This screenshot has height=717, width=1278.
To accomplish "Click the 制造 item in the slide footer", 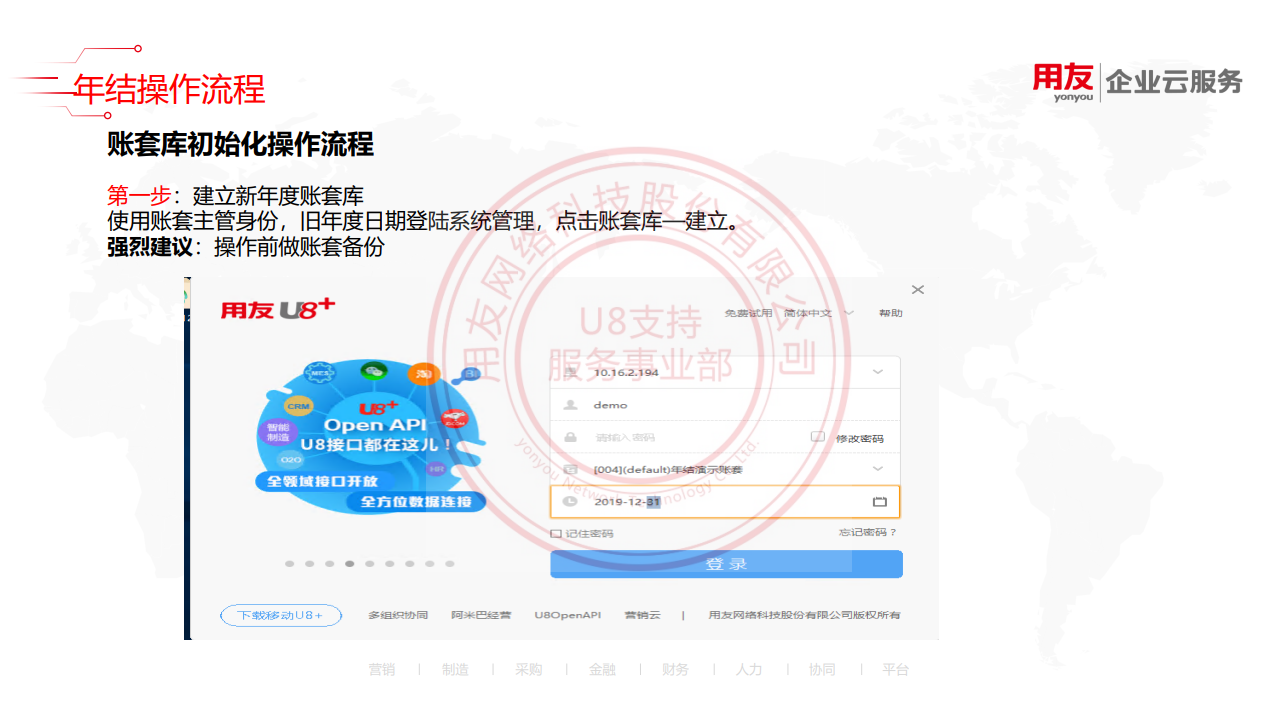I will (455, 670).
